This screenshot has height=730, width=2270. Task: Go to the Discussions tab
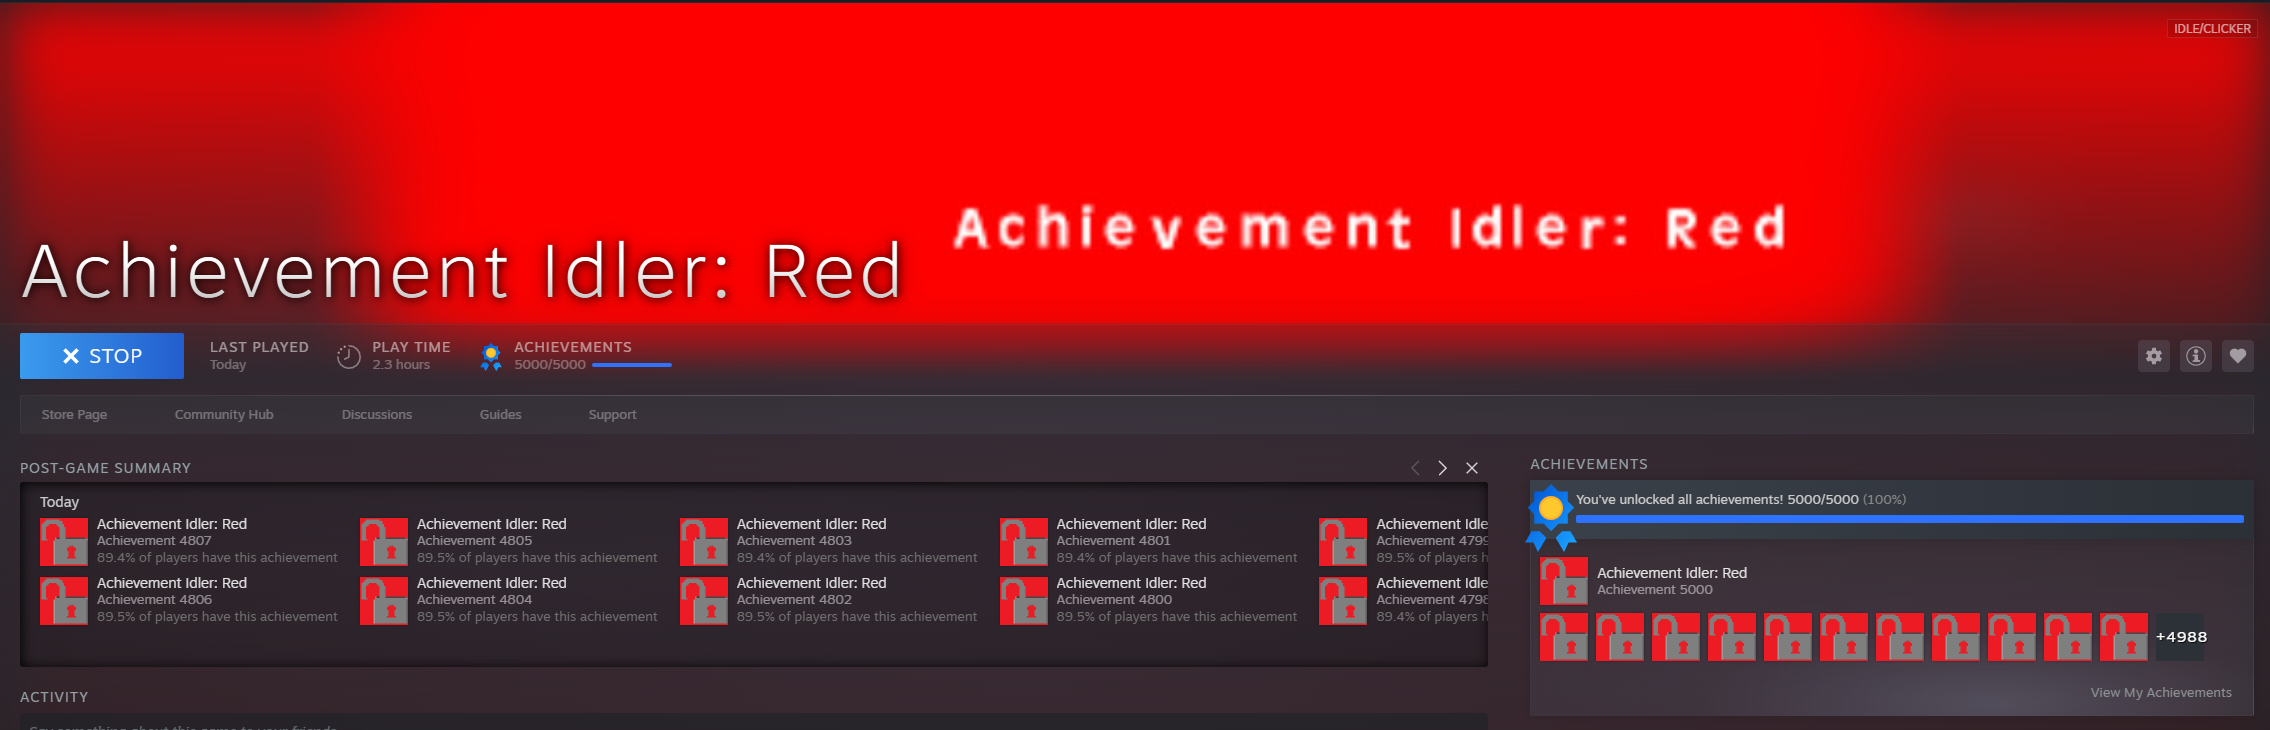(377, 415)
